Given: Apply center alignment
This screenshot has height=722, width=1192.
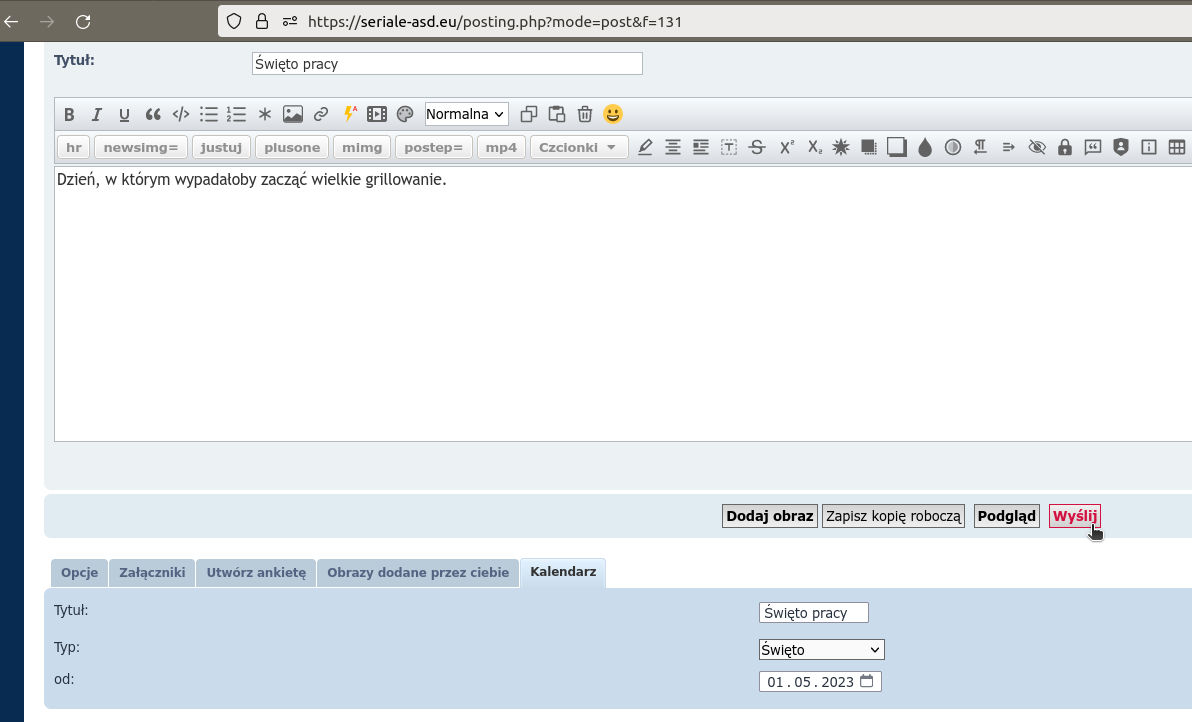Looking at the screenshot, I should (x=673, y=147).
